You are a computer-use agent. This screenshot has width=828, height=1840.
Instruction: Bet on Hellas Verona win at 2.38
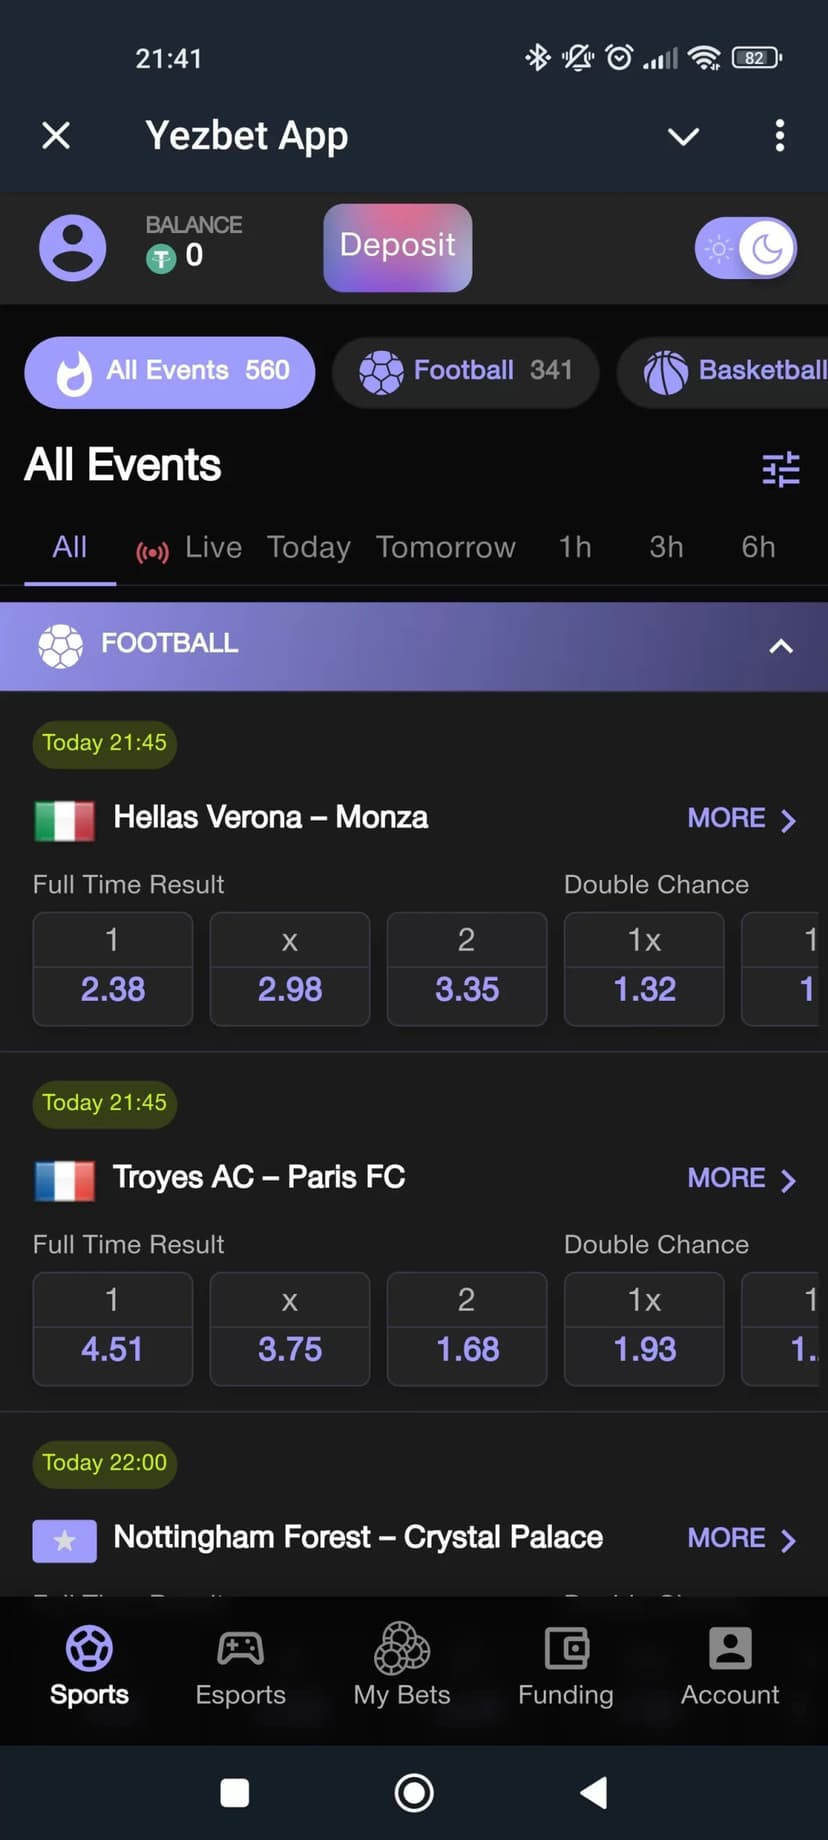coord(113,968)
